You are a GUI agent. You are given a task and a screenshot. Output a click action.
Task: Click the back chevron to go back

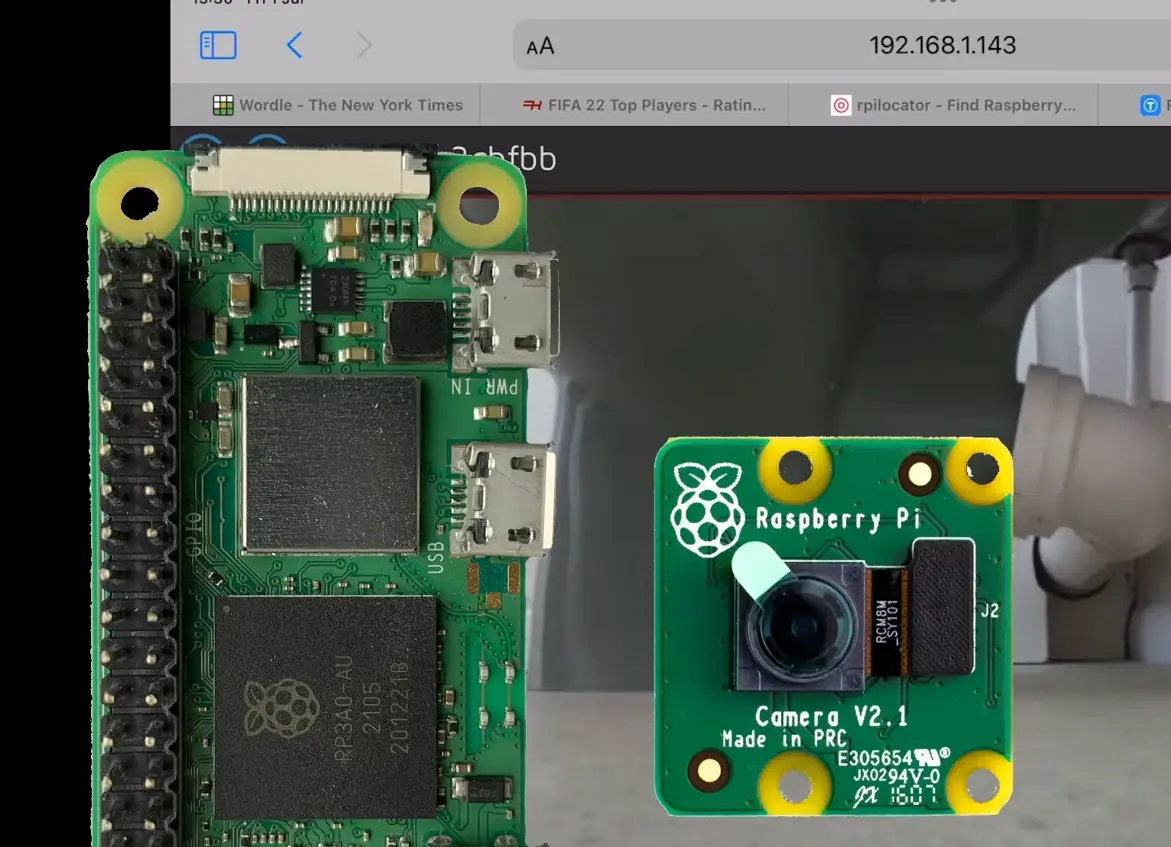point(292,44)
